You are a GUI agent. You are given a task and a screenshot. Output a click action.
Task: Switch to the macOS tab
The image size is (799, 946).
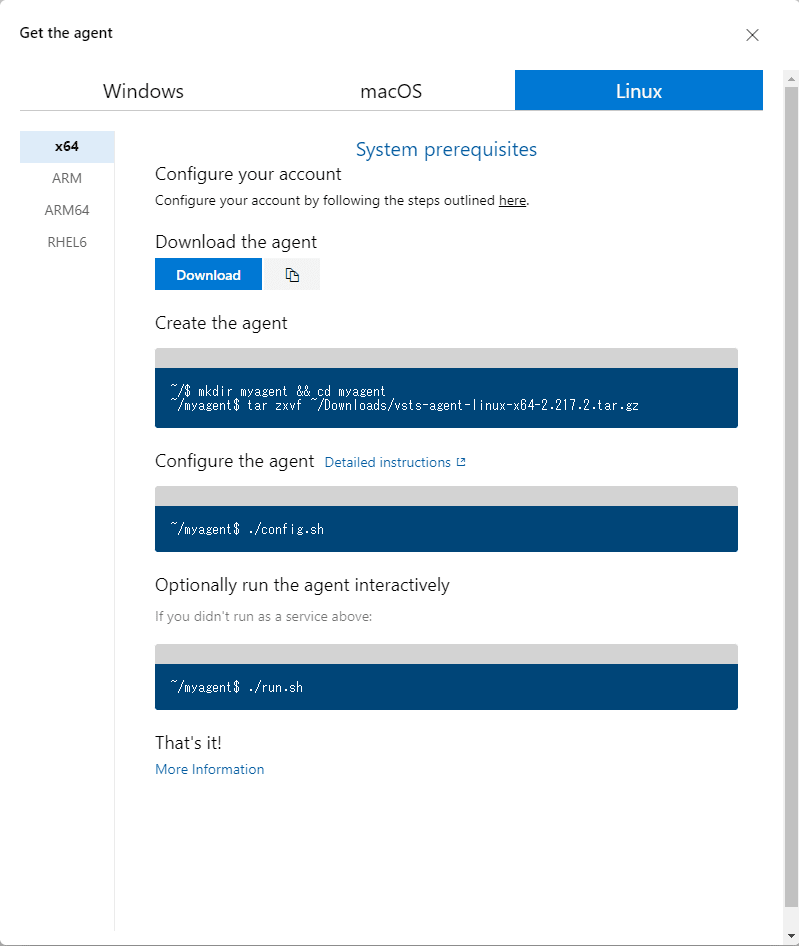[391, 90]
